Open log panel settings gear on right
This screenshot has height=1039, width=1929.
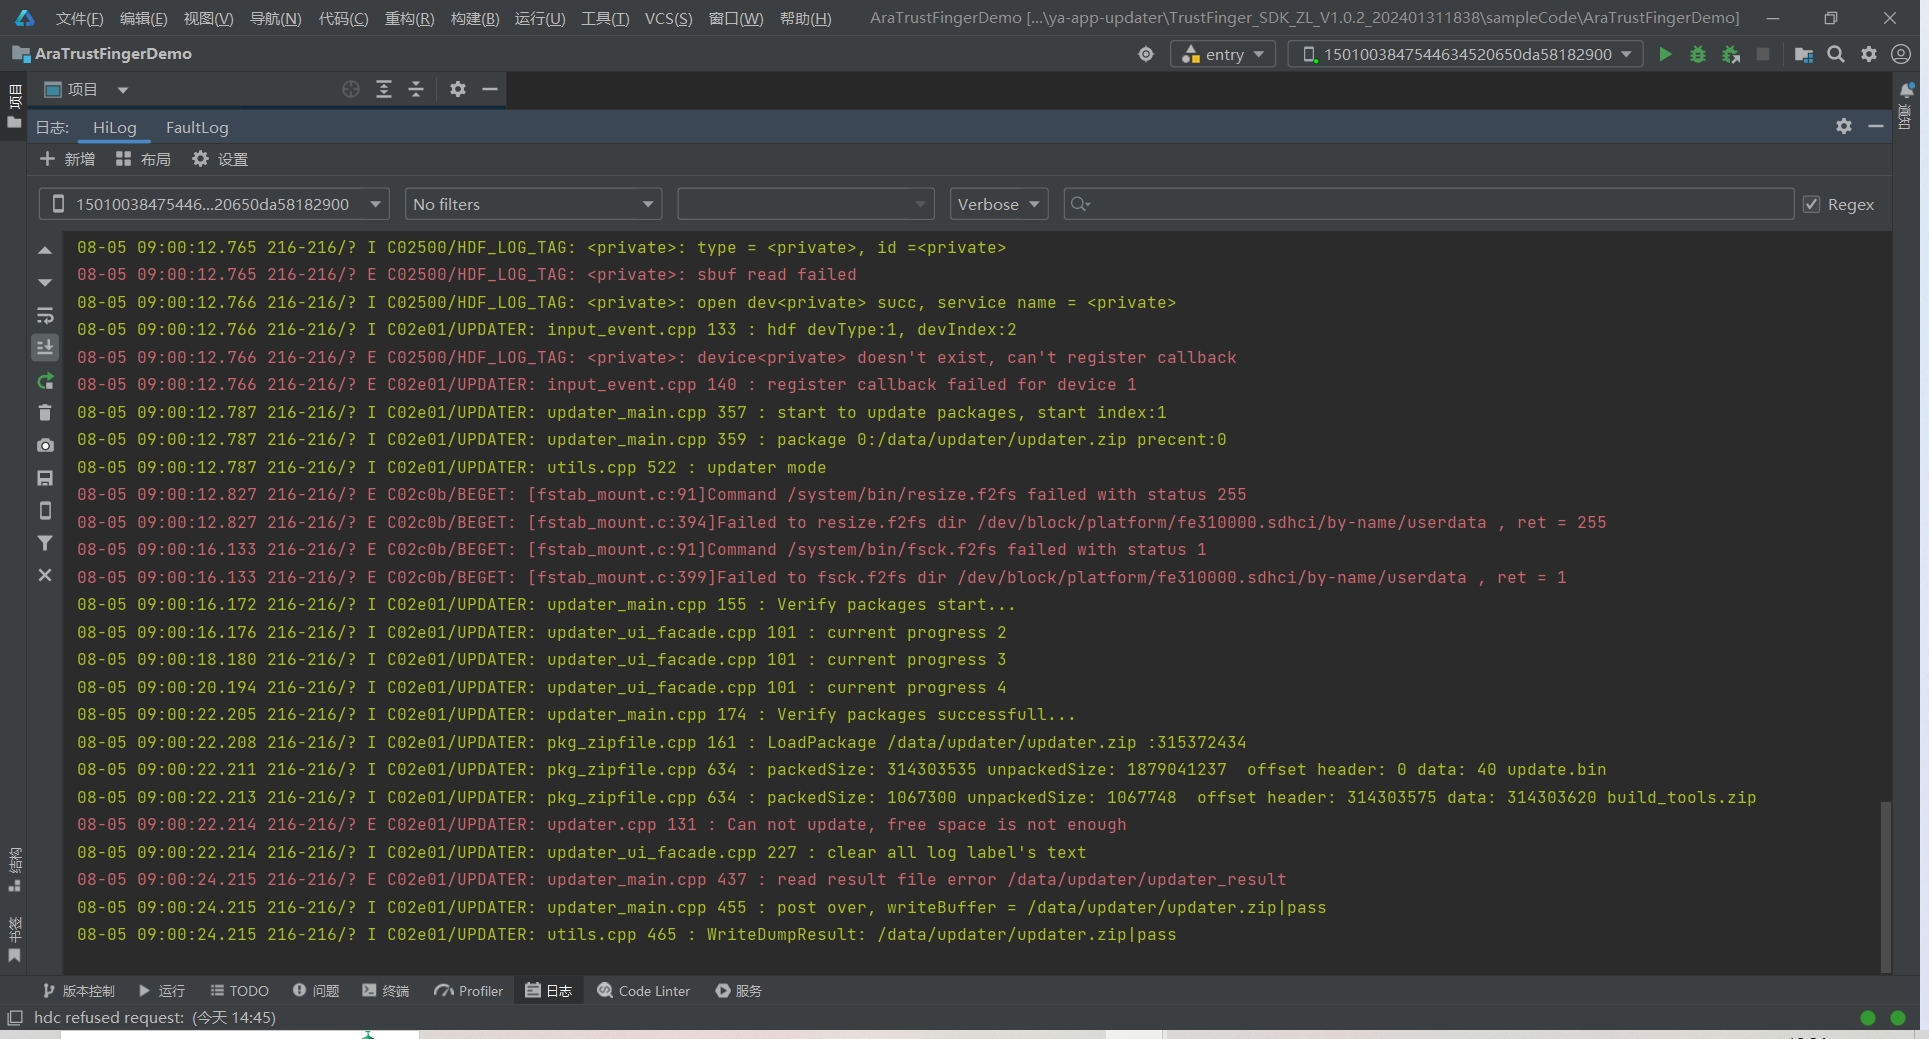pos(1844,126)
